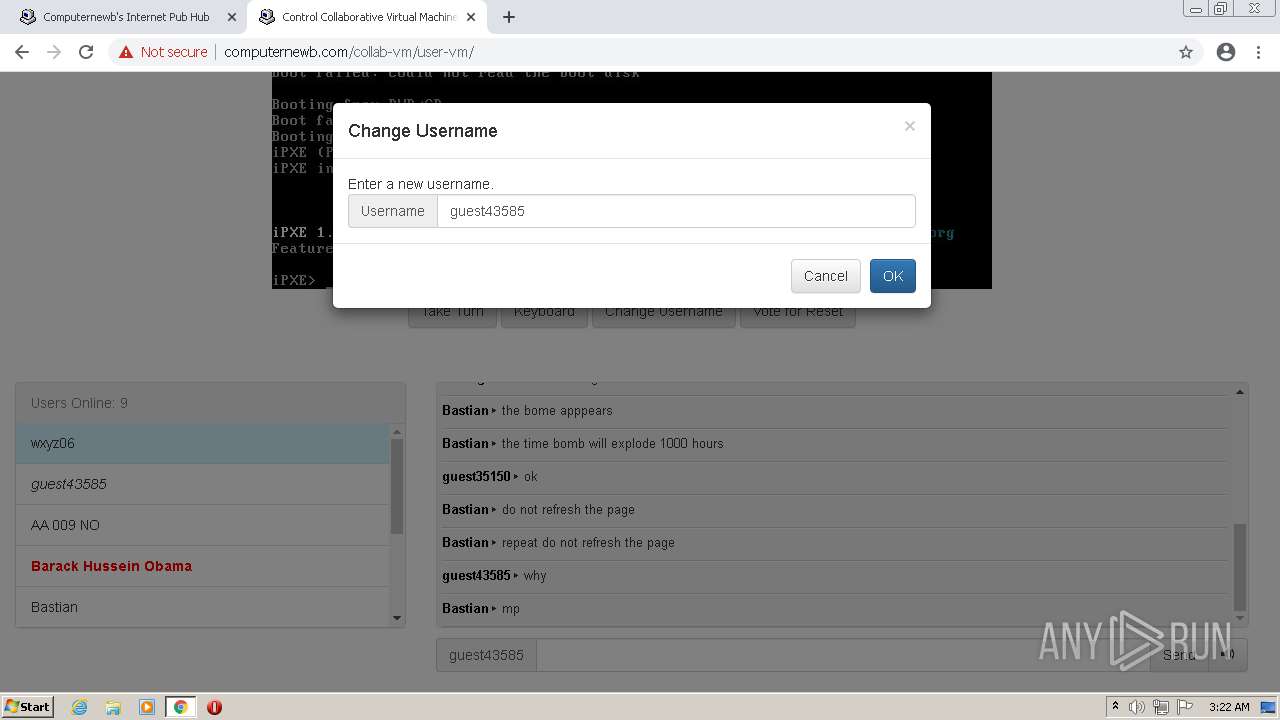
Task: Cancel the Change Username dialog
Action: pyautogui.click(x=825, y=276)
